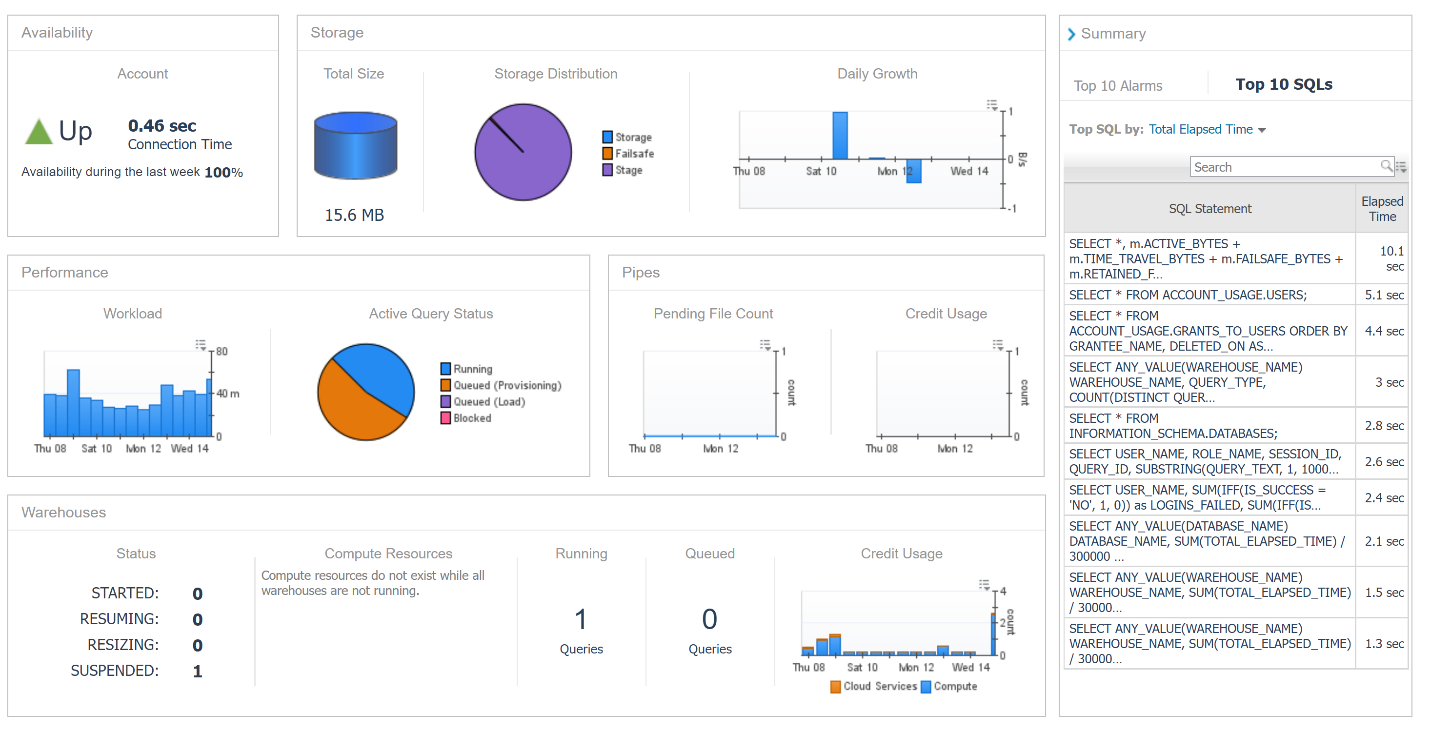Open Warehouses Credit Usage chart options icon
This screenshot has height=732, width=1430.
[984, 585]
